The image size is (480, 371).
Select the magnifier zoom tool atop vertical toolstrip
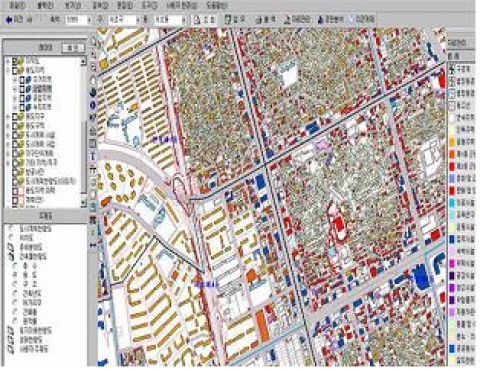coord(93,42)
